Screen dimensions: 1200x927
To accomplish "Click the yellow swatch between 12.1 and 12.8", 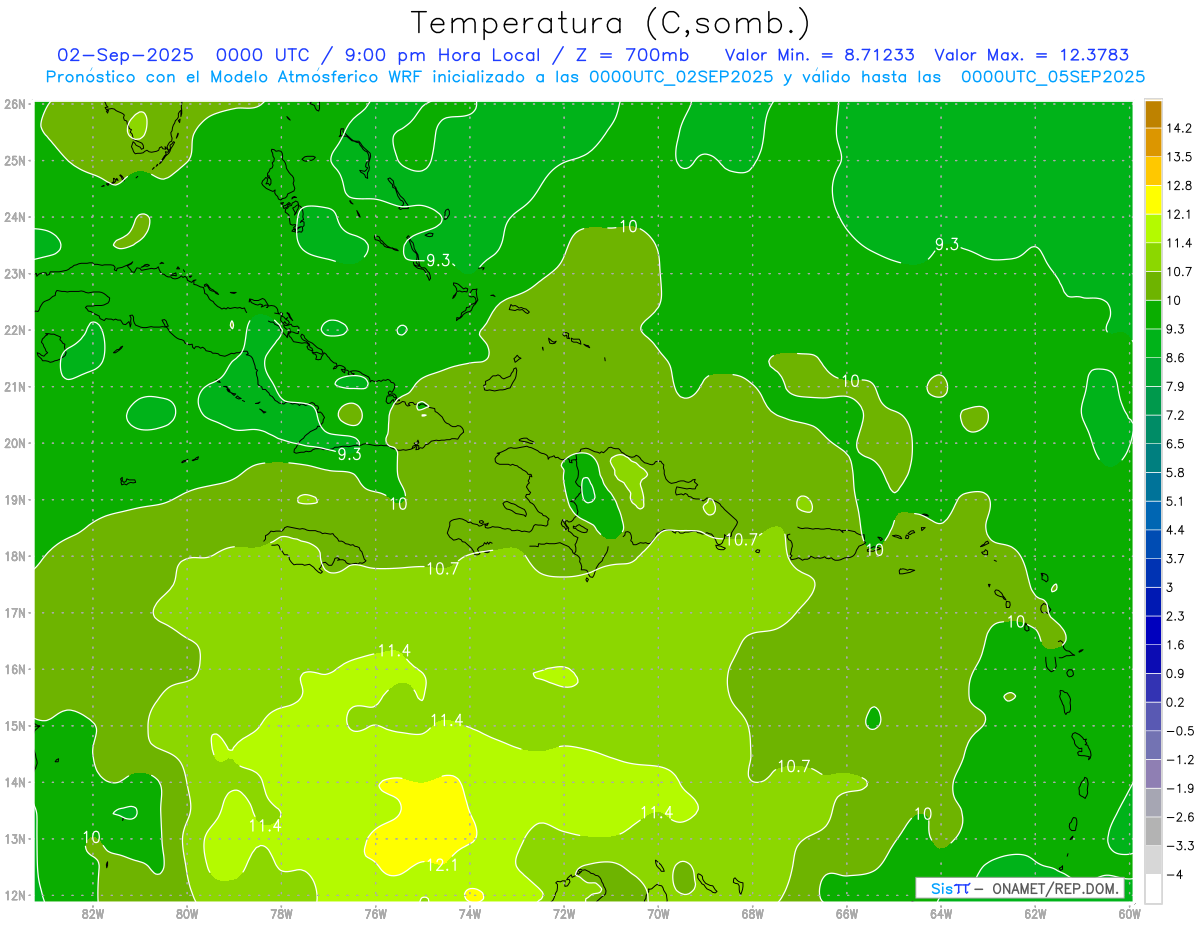I will (1153, 200).
